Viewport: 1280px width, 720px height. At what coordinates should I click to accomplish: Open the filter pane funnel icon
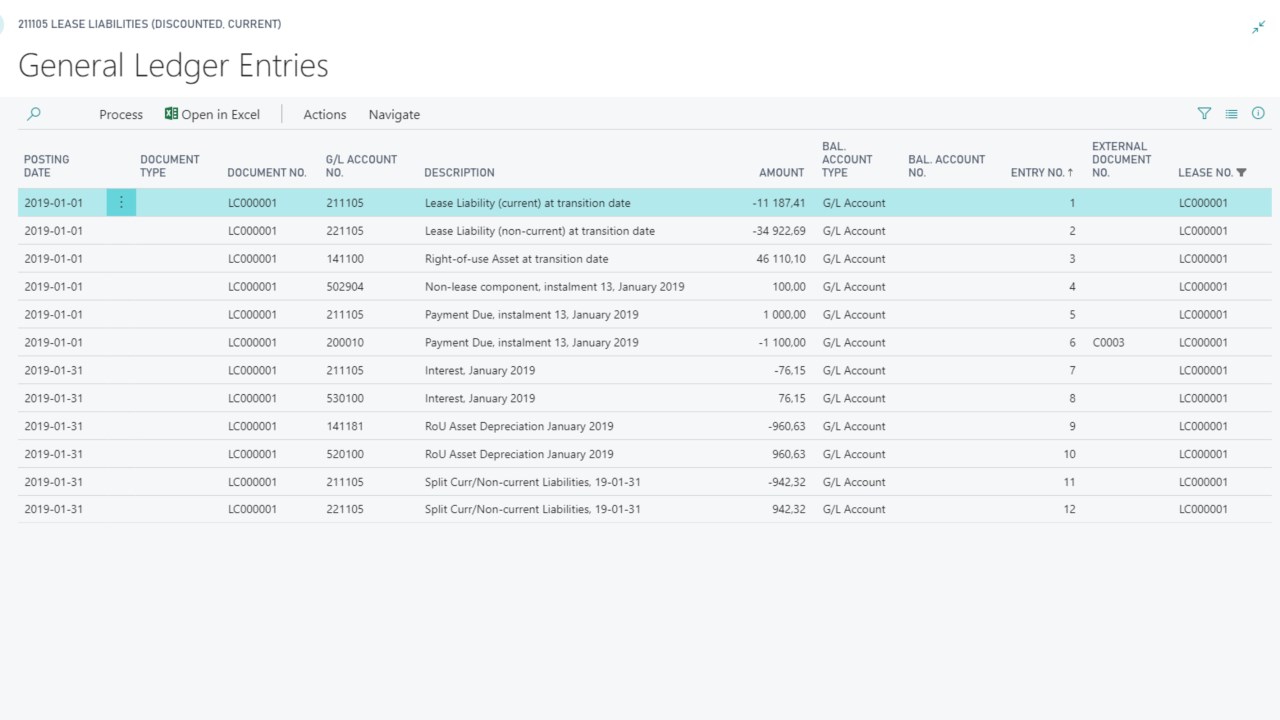pyautogui.click(x=1204, y=114)
